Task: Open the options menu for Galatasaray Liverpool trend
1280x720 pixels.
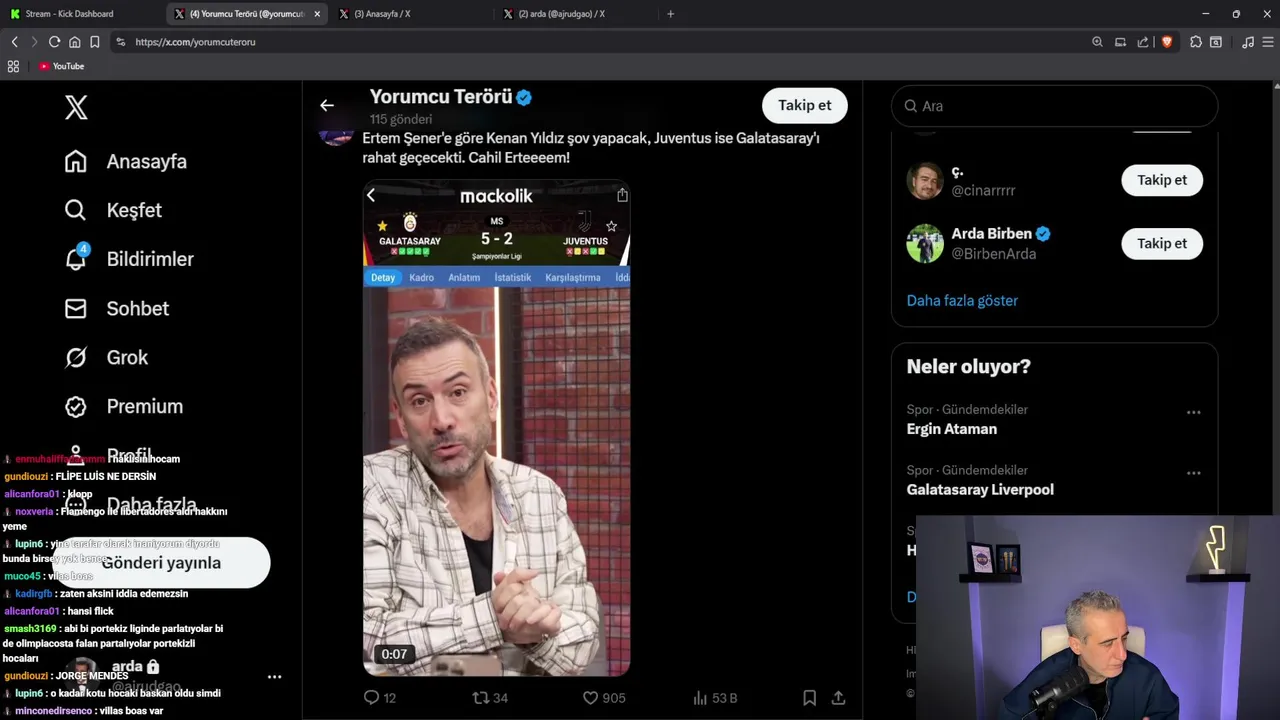Action: (x=1193, y=473)
